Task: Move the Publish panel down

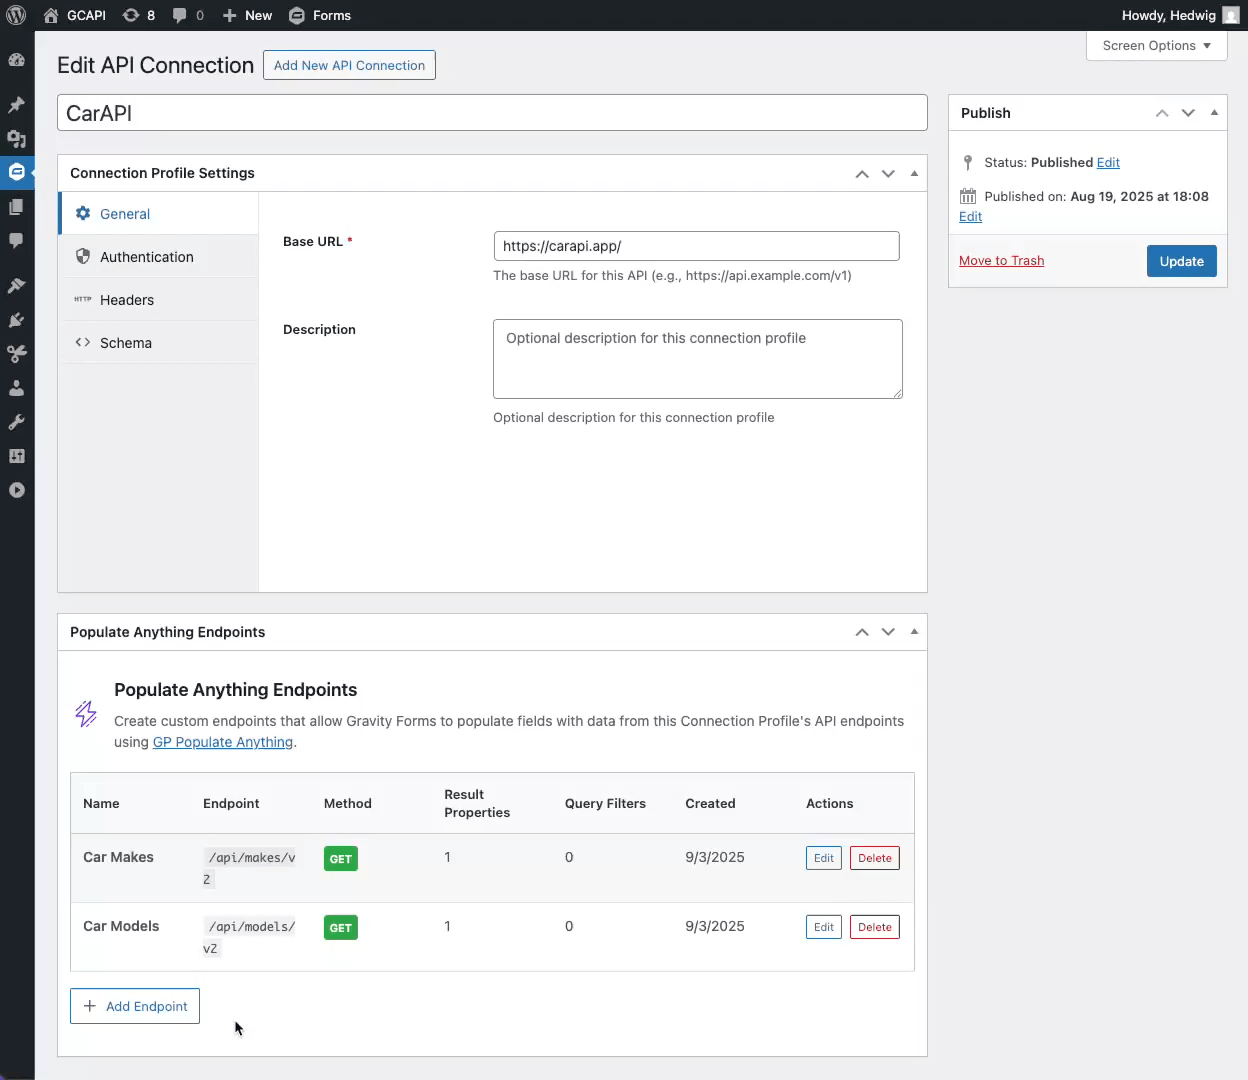Action: [1188, 113]
